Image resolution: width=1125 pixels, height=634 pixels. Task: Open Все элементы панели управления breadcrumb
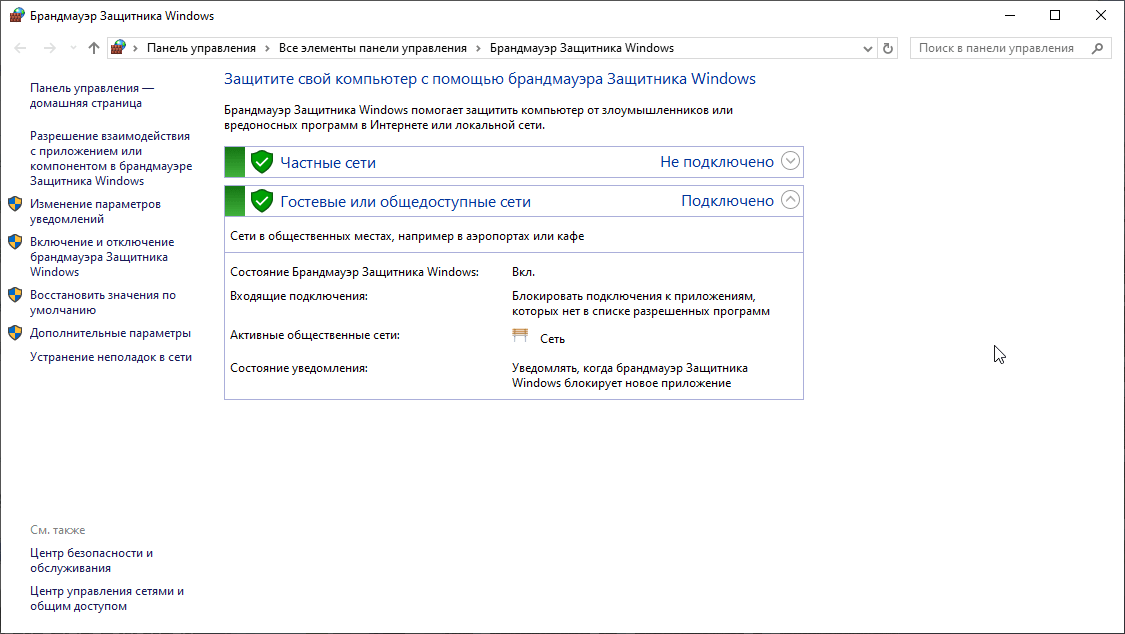coord(375,46)
